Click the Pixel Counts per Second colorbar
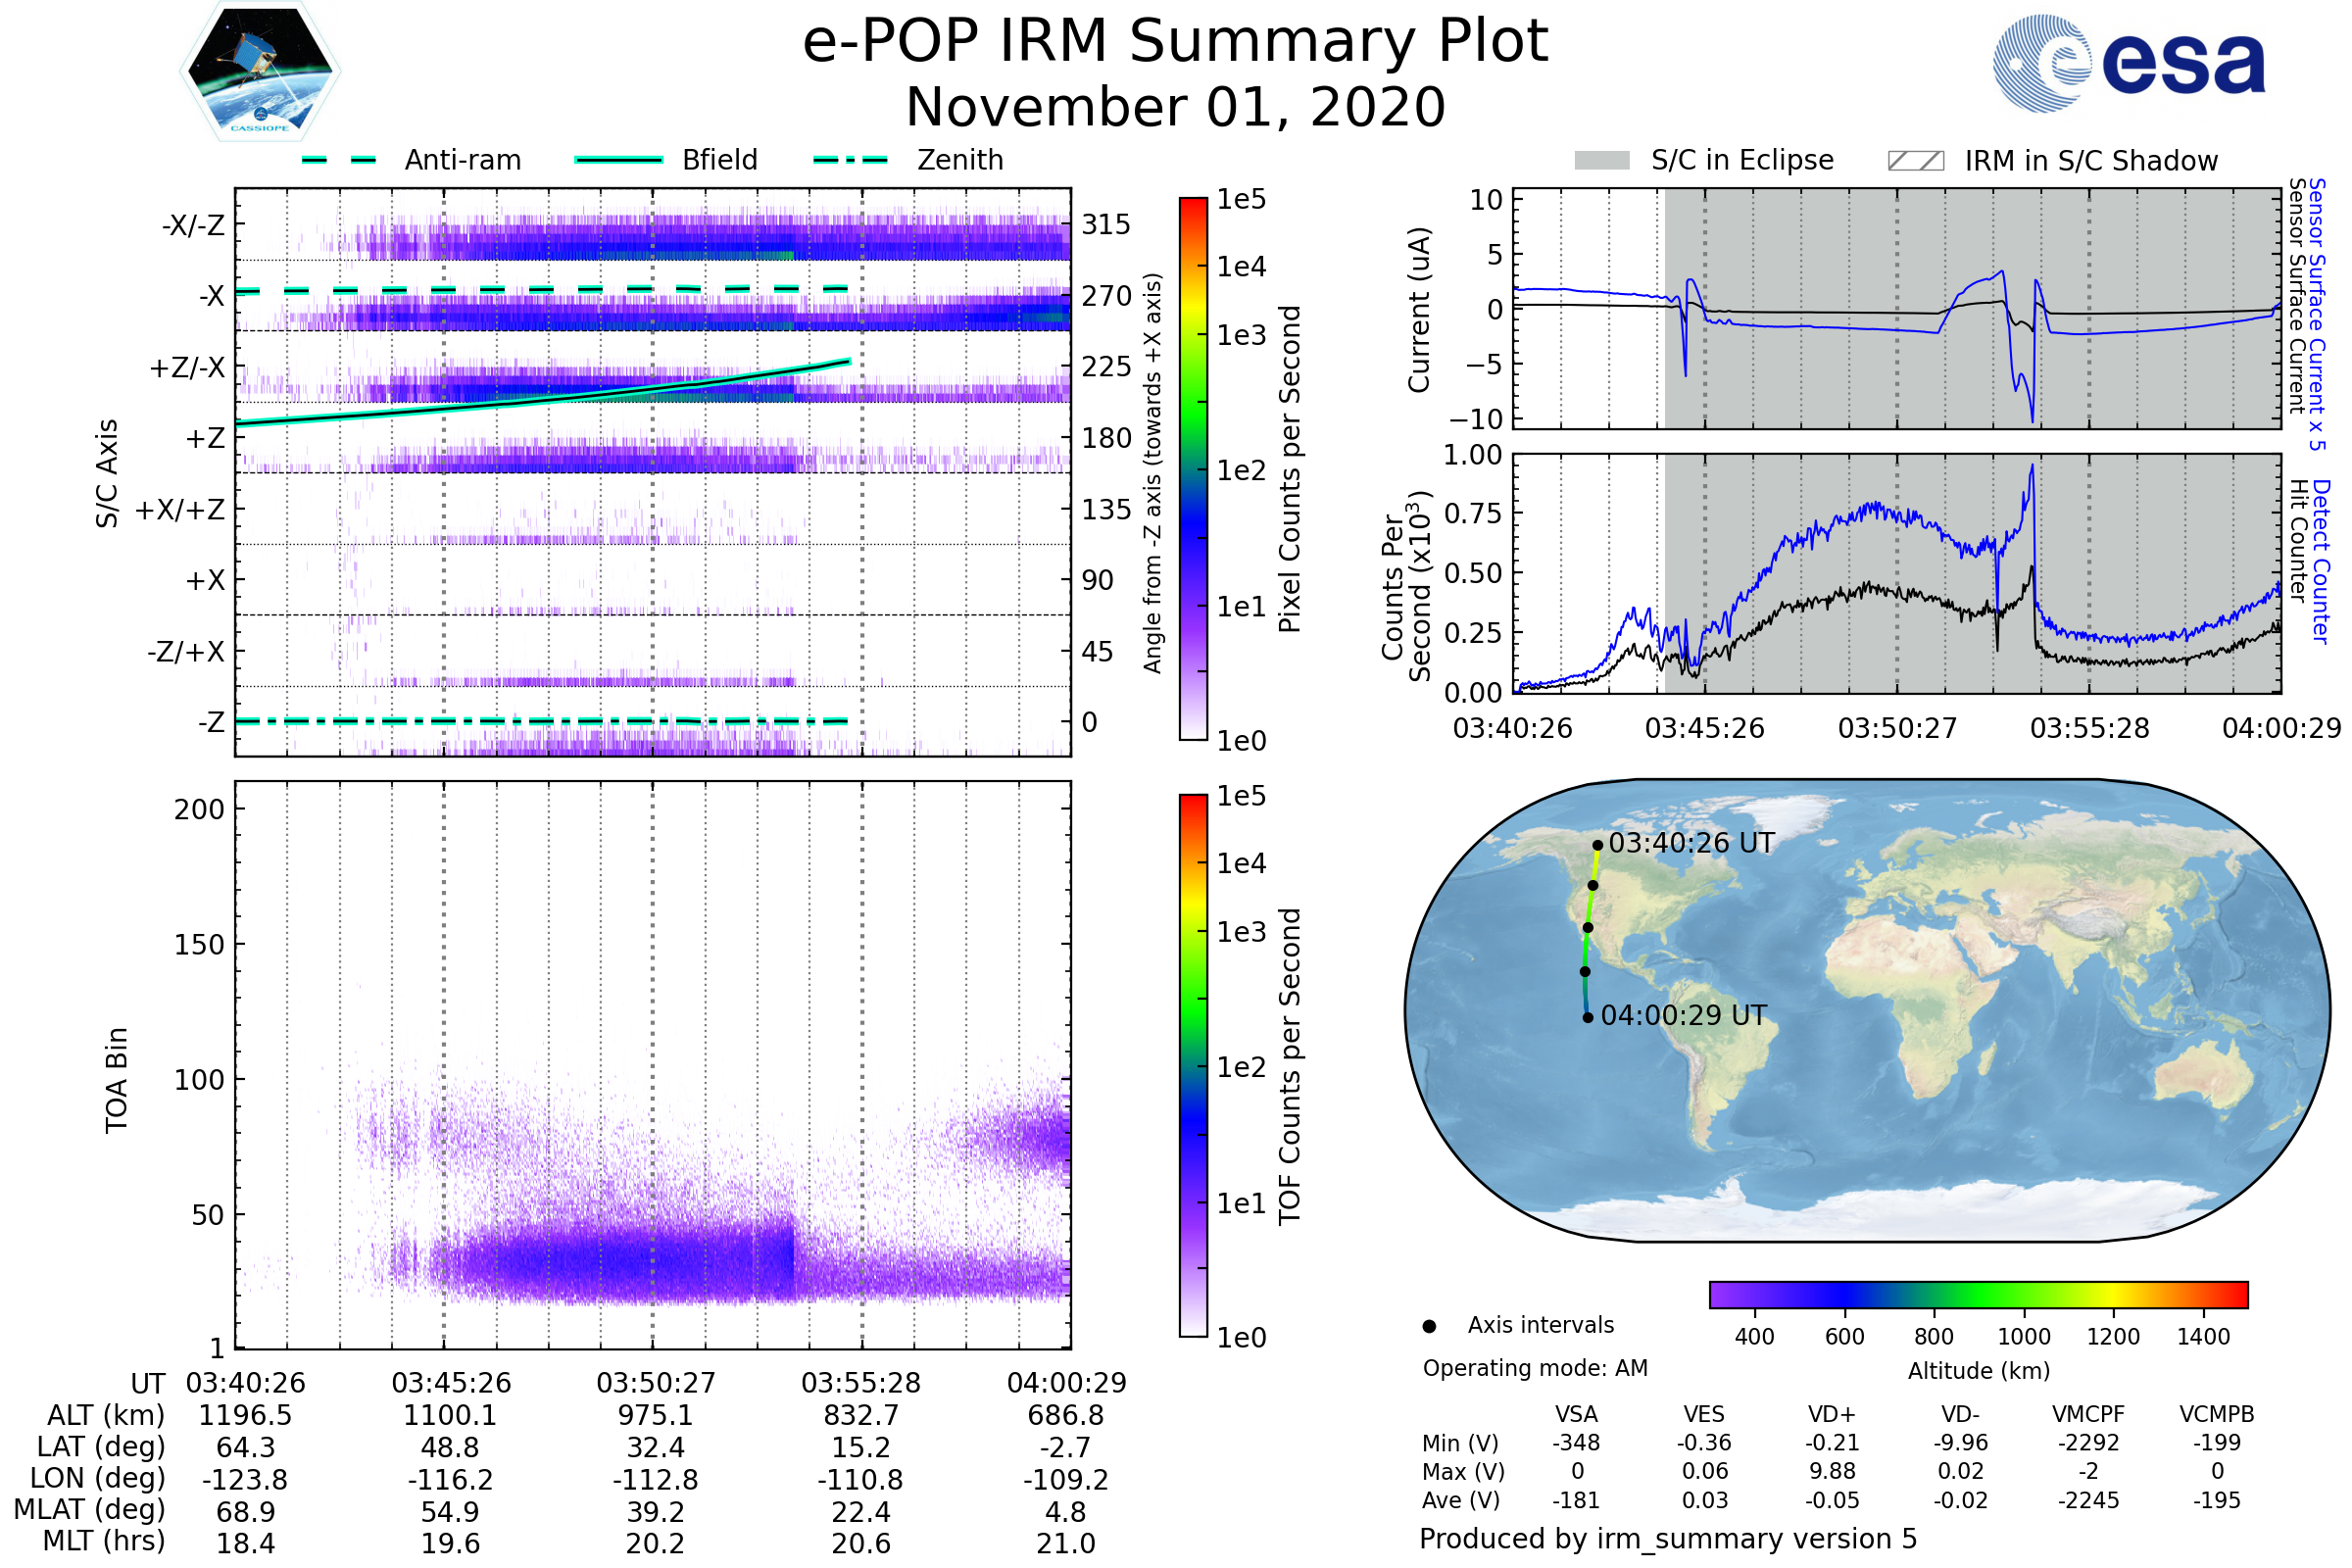2352x1568 pixels. pyautogui.click(x=1193, y=469)
